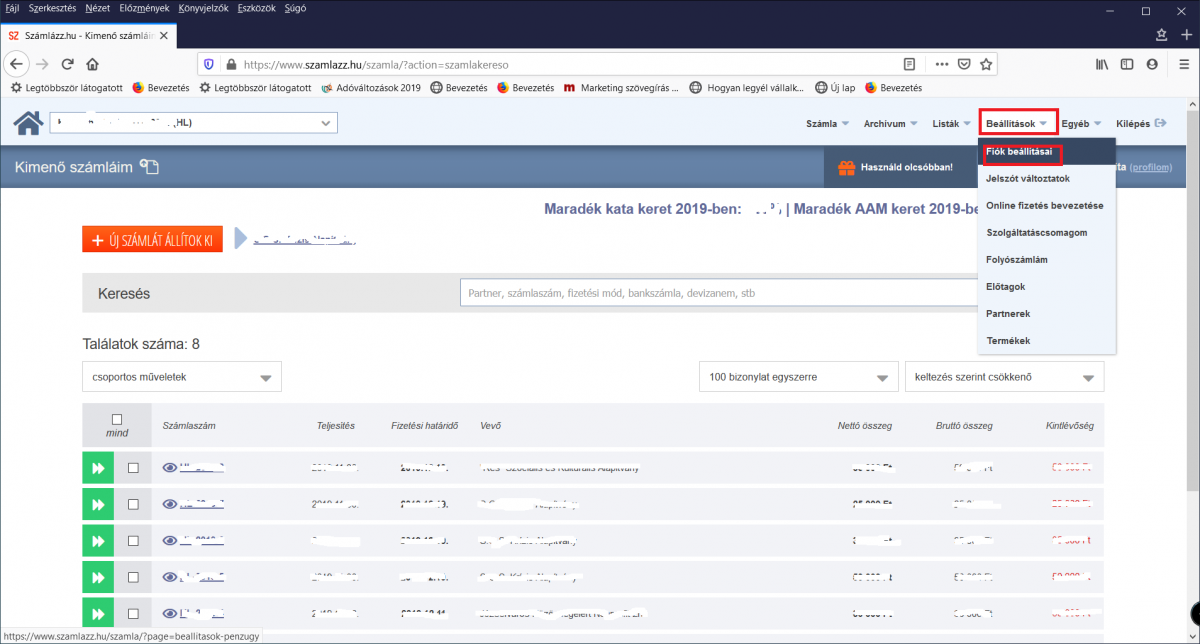
Task: Click the Kilépés logout link
Action: [x=1141, y=124]
